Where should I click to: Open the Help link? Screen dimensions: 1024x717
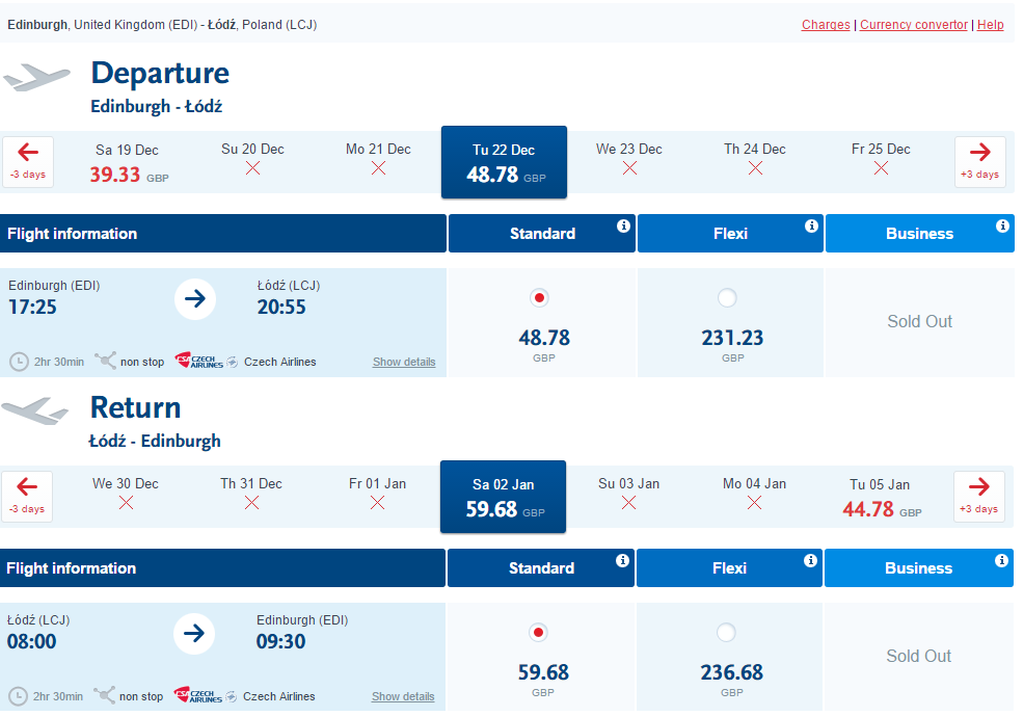pyautogui.click(x=990, y=25)
